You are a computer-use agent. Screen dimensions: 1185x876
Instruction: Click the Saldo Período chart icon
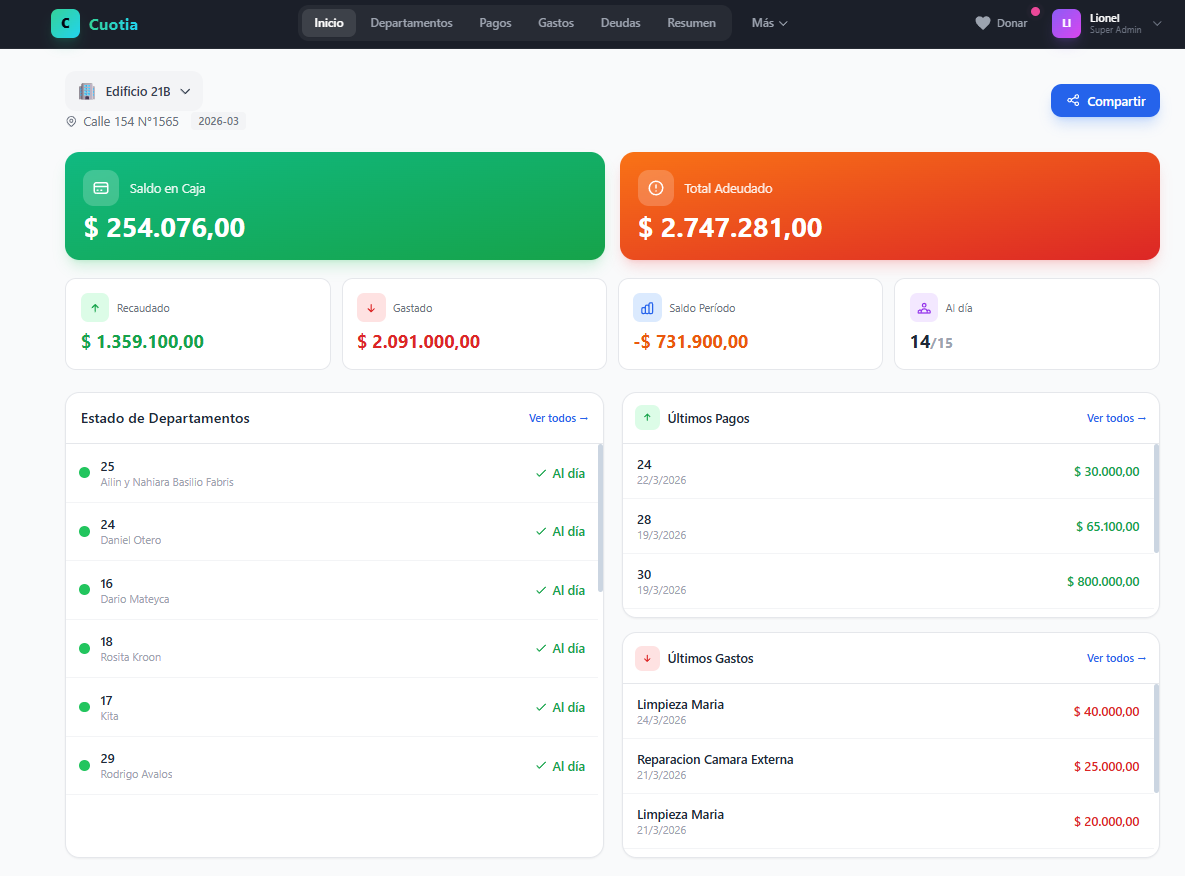click(648, 308)
